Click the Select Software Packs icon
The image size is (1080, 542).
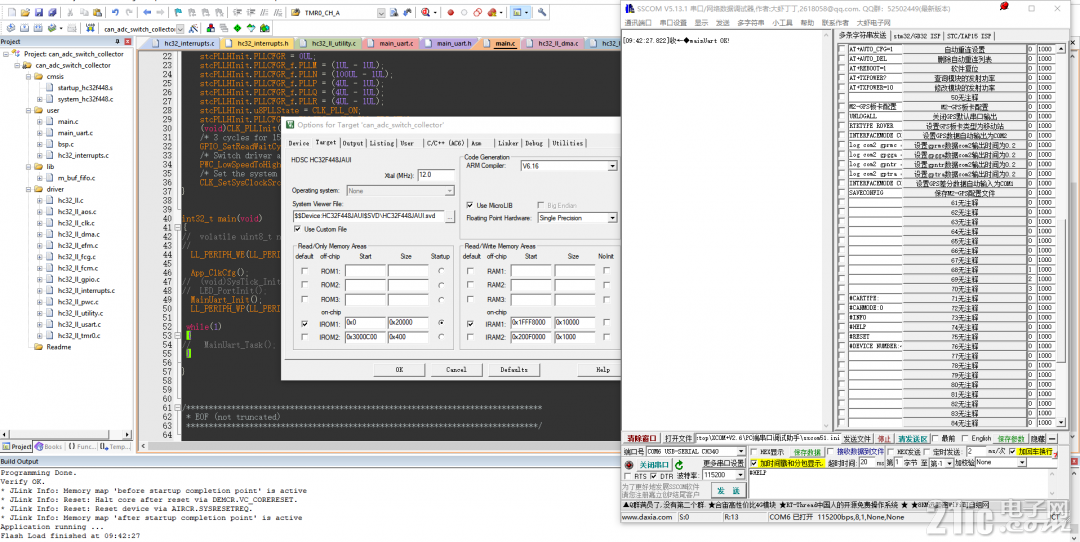pos(251,29)
